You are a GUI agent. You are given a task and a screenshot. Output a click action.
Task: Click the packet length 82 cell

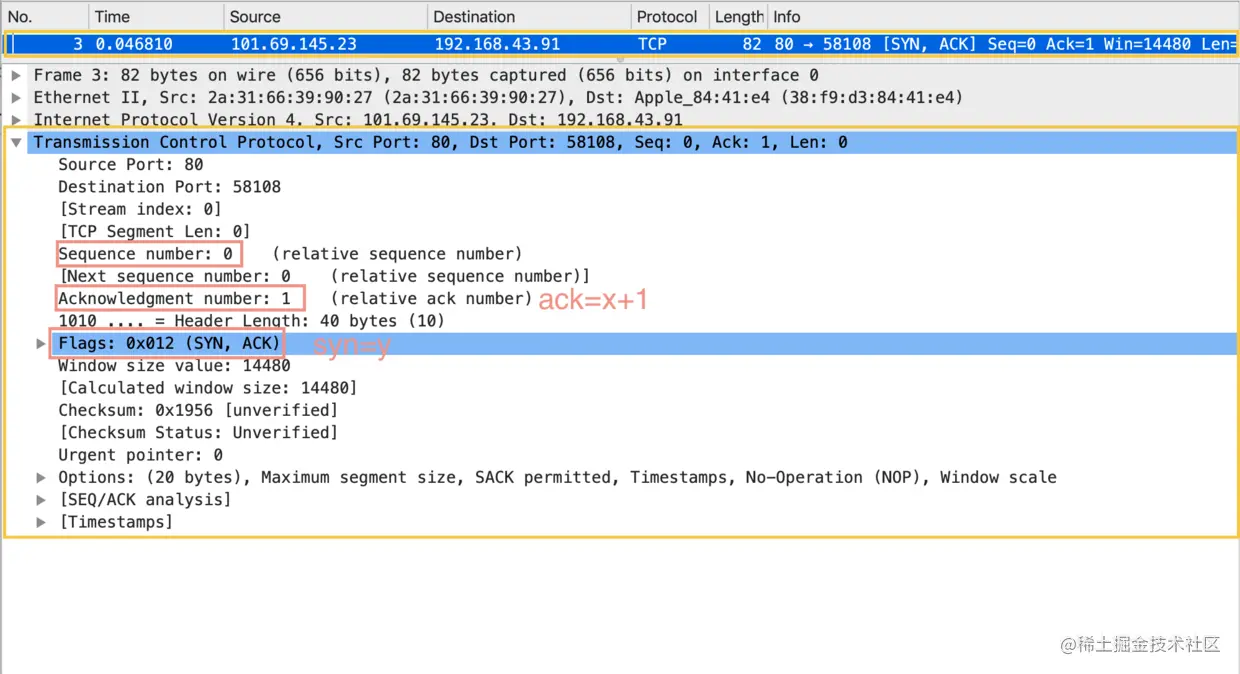pyautogui.click(x=752, y=44)
